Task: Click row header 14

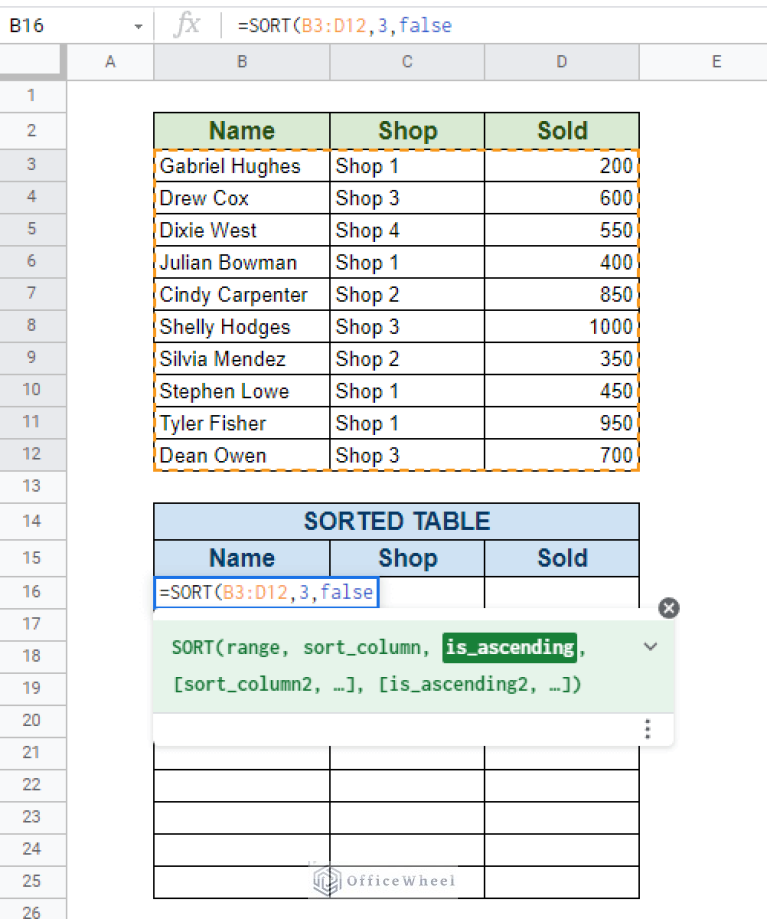Action: tap(33, 521)
